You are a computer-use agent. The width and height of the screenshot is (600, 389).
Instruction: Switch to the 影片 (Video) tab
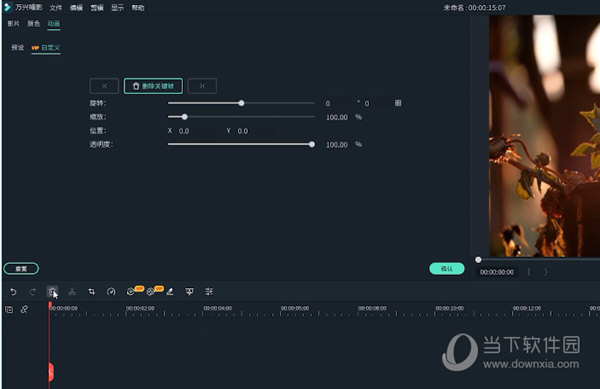[x=13, y=24]
